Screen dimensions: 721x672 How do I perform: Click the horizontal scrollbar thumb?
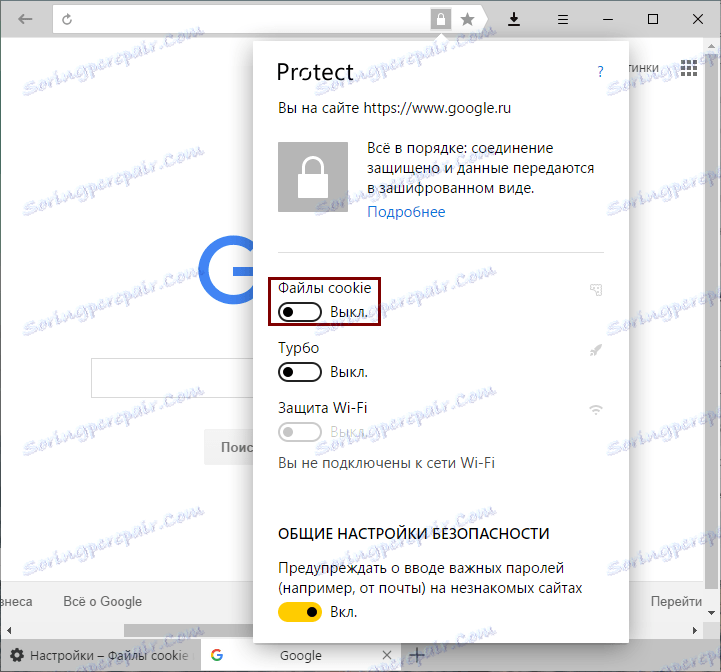click(189, 631)
